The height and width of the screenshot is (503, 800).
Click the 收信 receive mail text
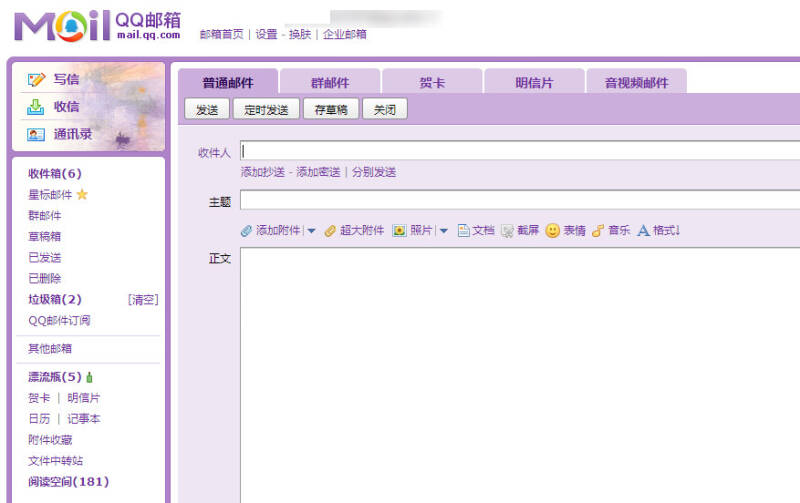pos(66,107)
